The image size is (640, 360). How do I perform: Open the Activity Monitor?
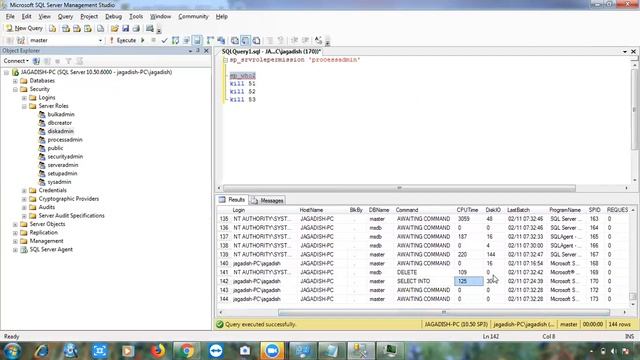tap(150, 28)
